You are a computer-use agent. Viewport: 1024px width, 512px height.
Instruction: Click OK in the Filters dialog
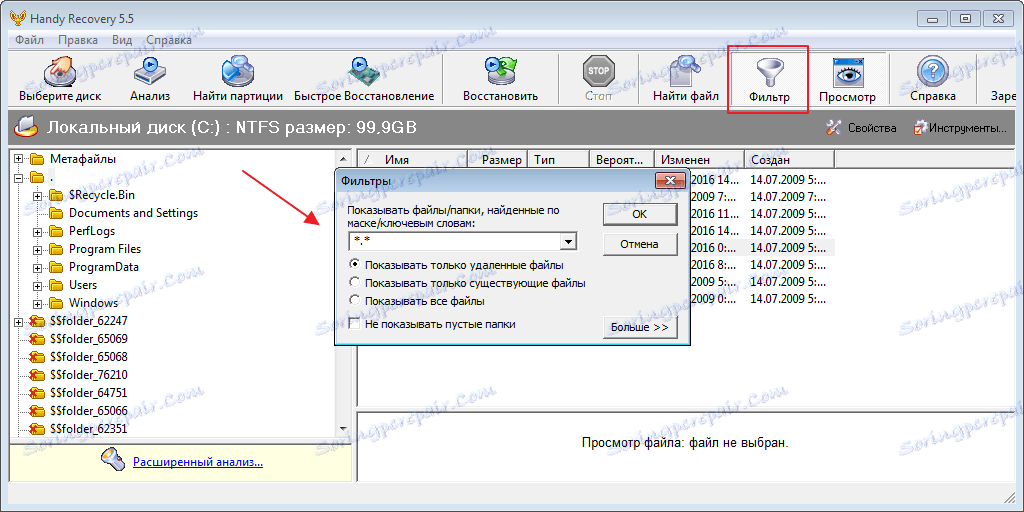tap(640, 214)
